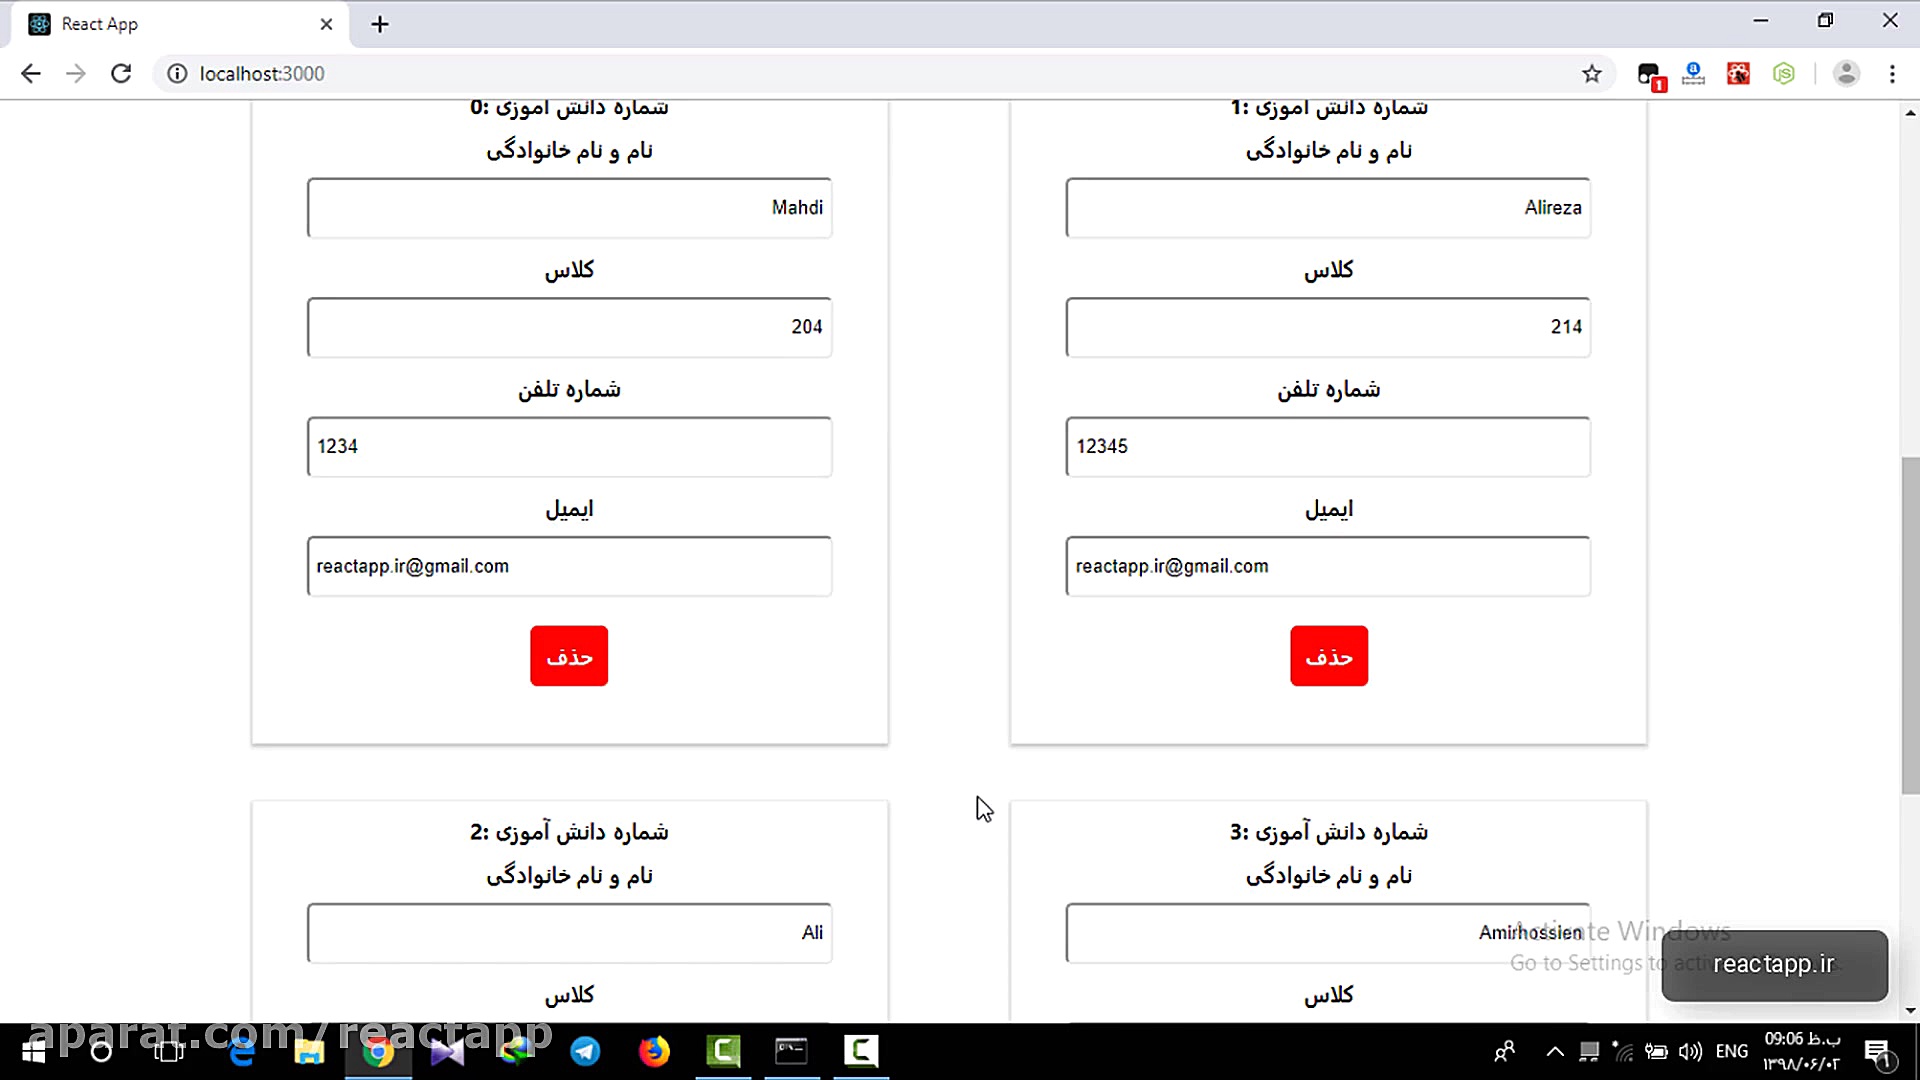Select the phone field containing 12345
The height and width of the screenshot is (1080, 1920).
point(1328,447)
